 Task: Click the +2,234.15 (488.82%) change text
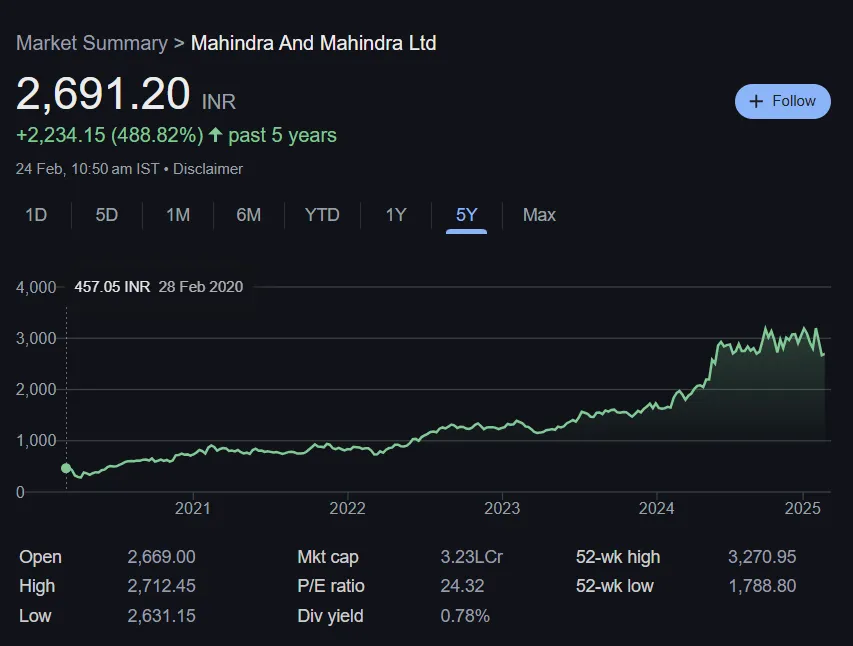[x=110, y=135]
